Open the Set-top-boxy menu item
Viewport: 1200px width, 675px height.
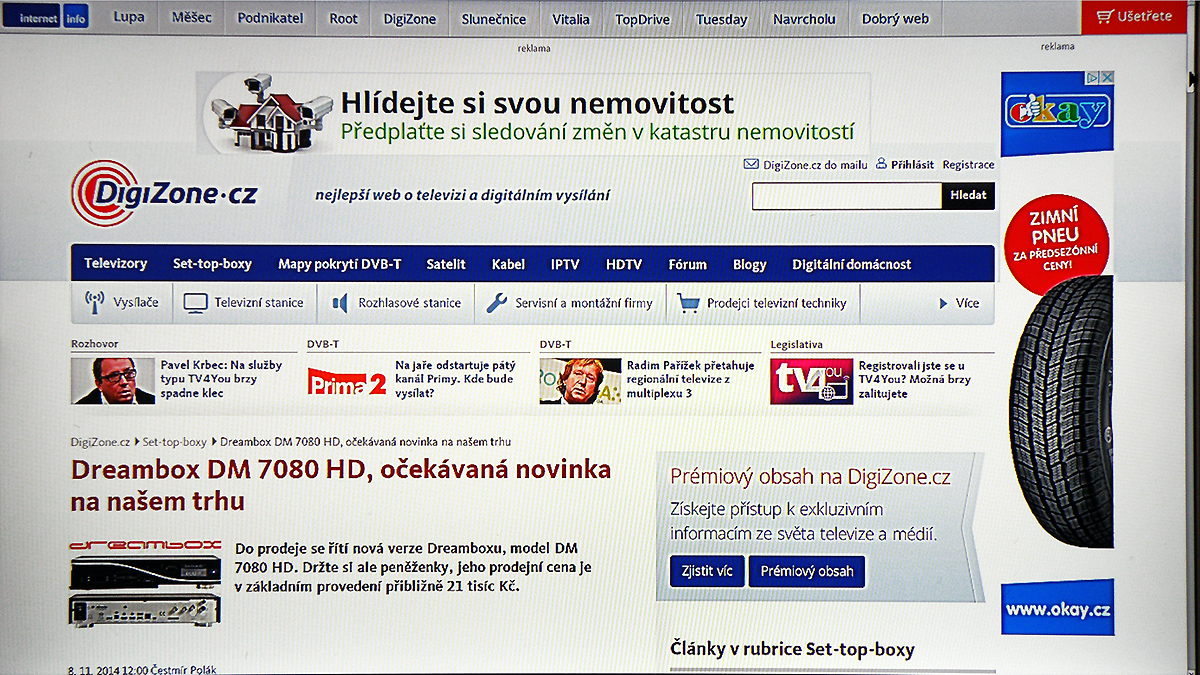click(212, 264)
